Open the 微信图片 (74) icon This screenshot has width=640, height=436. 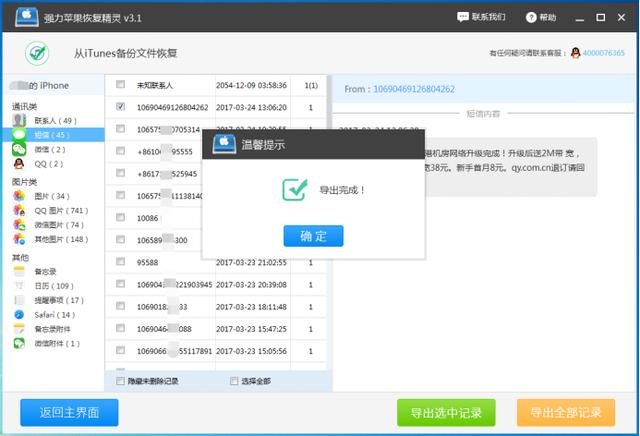(x=19, y=225)
